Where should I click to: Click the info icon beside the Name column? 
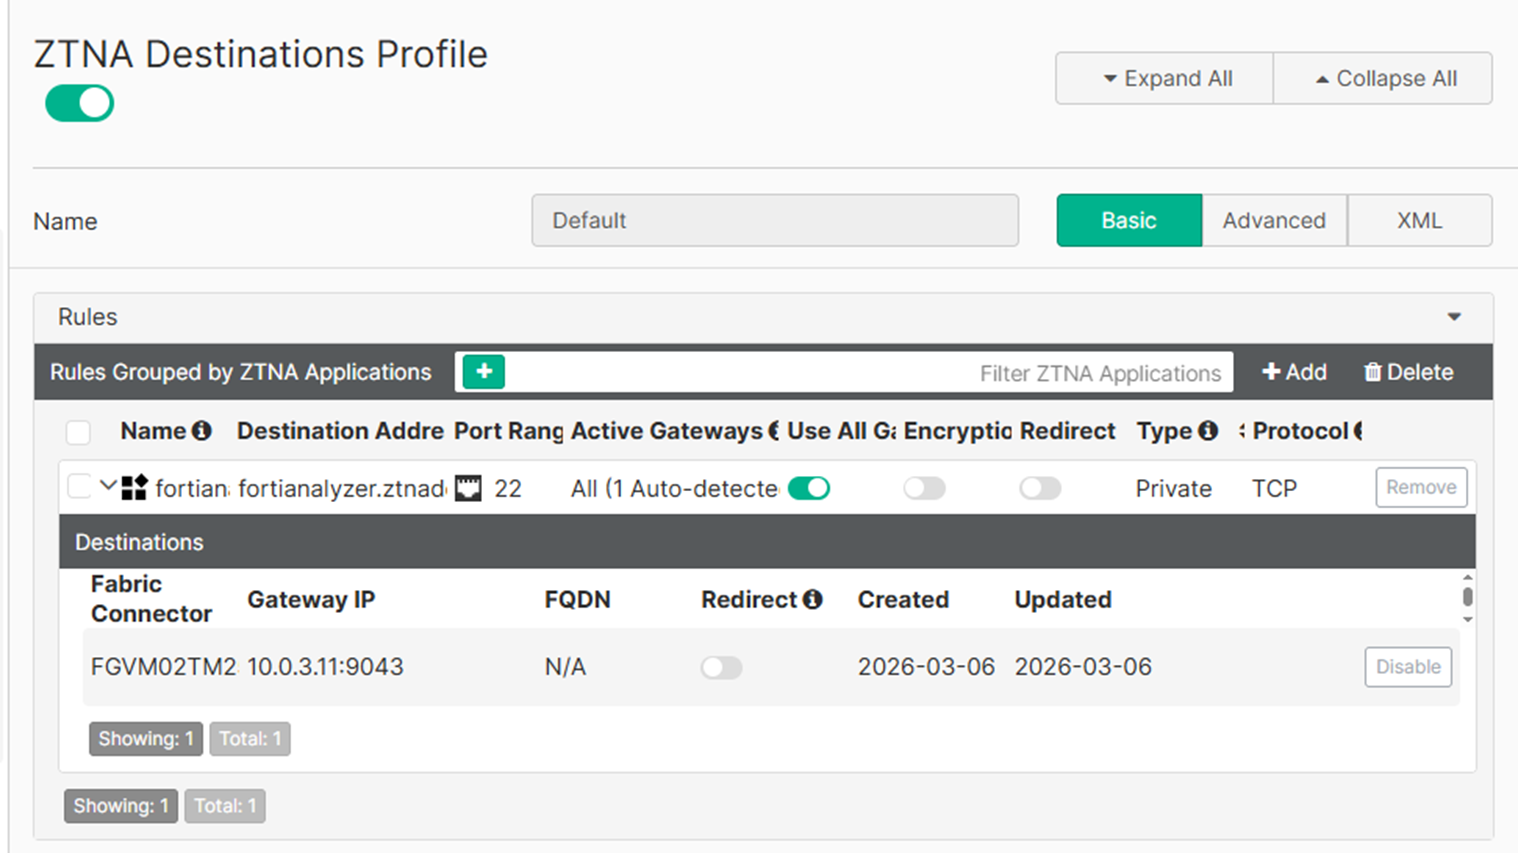click(202, 431)
